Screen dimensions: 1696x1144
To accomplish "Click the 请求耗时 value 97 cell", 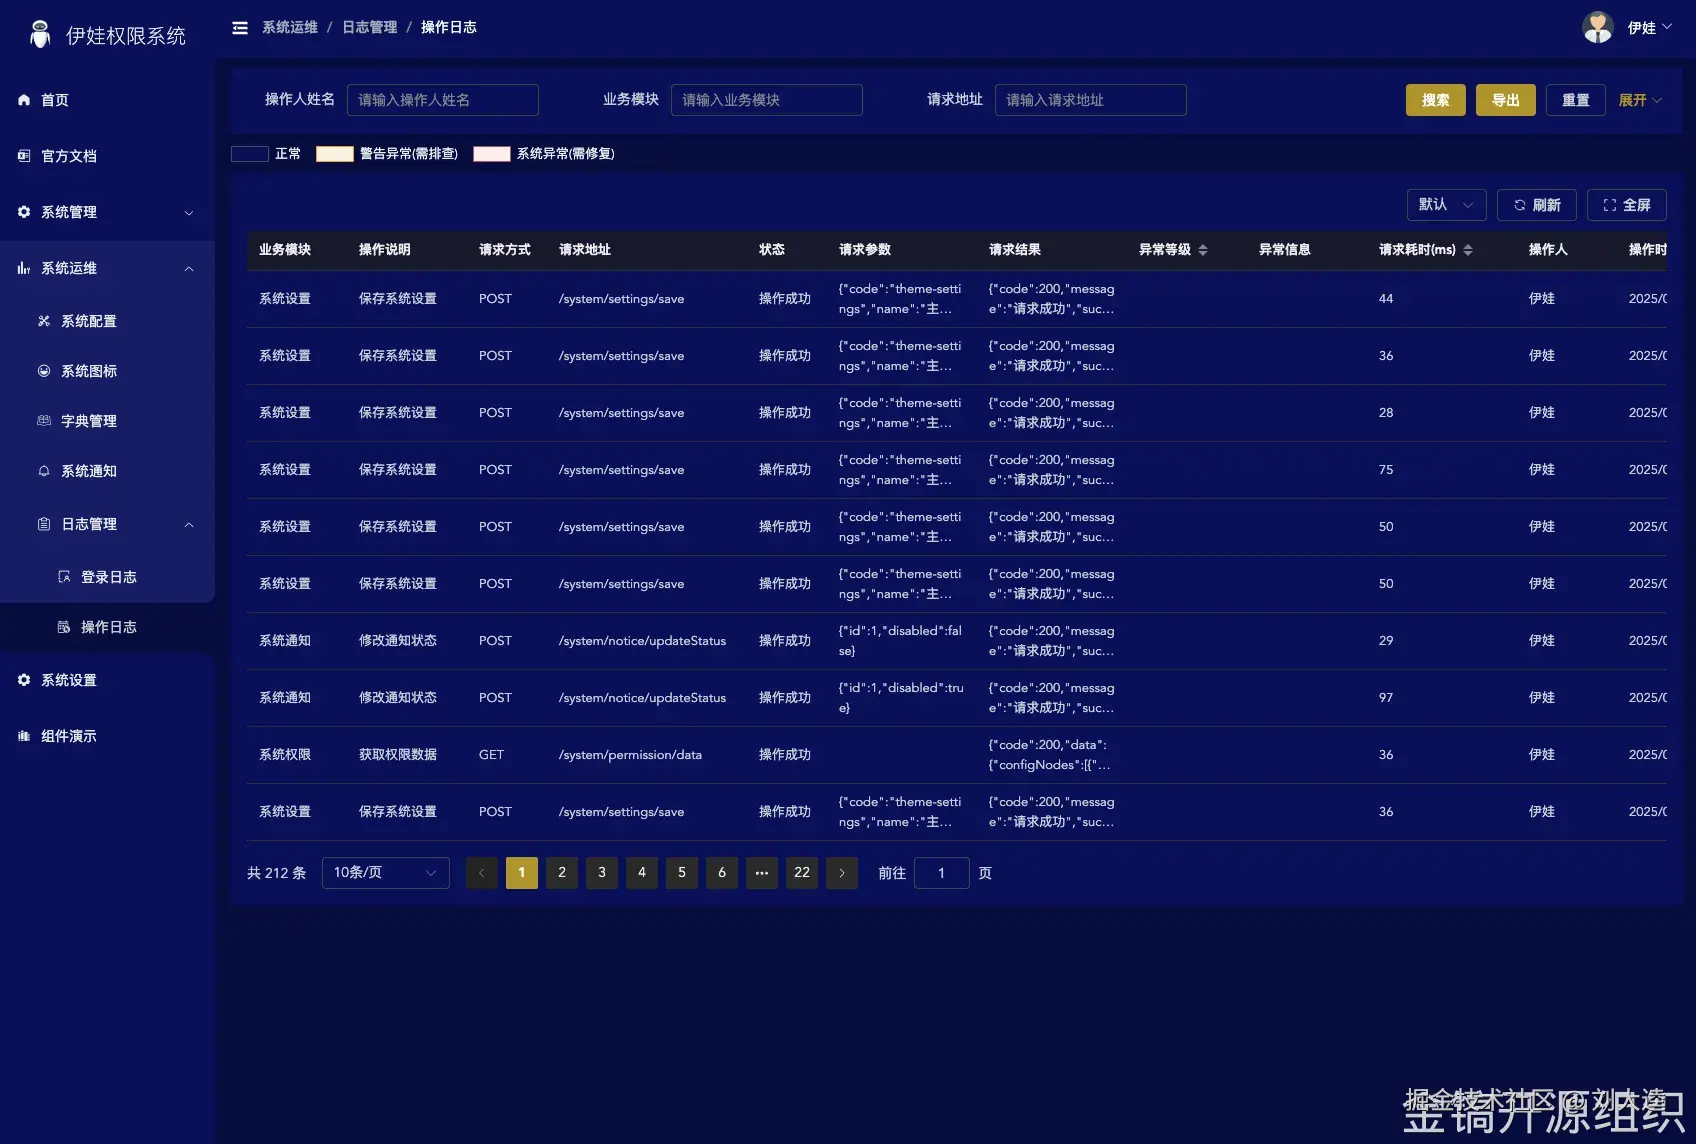I will click(x=1386, y=698).
